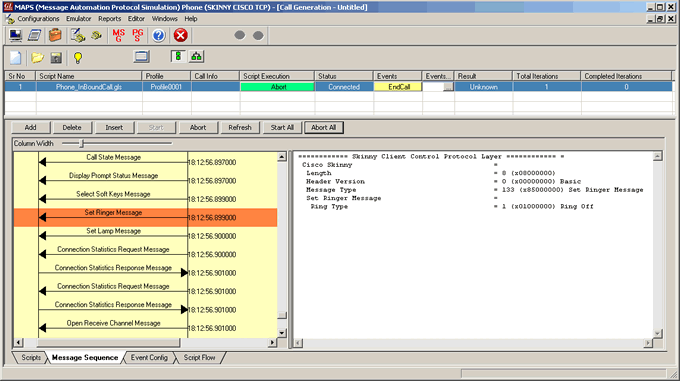The width and height of the screenshot is (680, 381).
Task: Click the yellow EndCall events cell
Action: pyautogui.click(x=398, y=87)
